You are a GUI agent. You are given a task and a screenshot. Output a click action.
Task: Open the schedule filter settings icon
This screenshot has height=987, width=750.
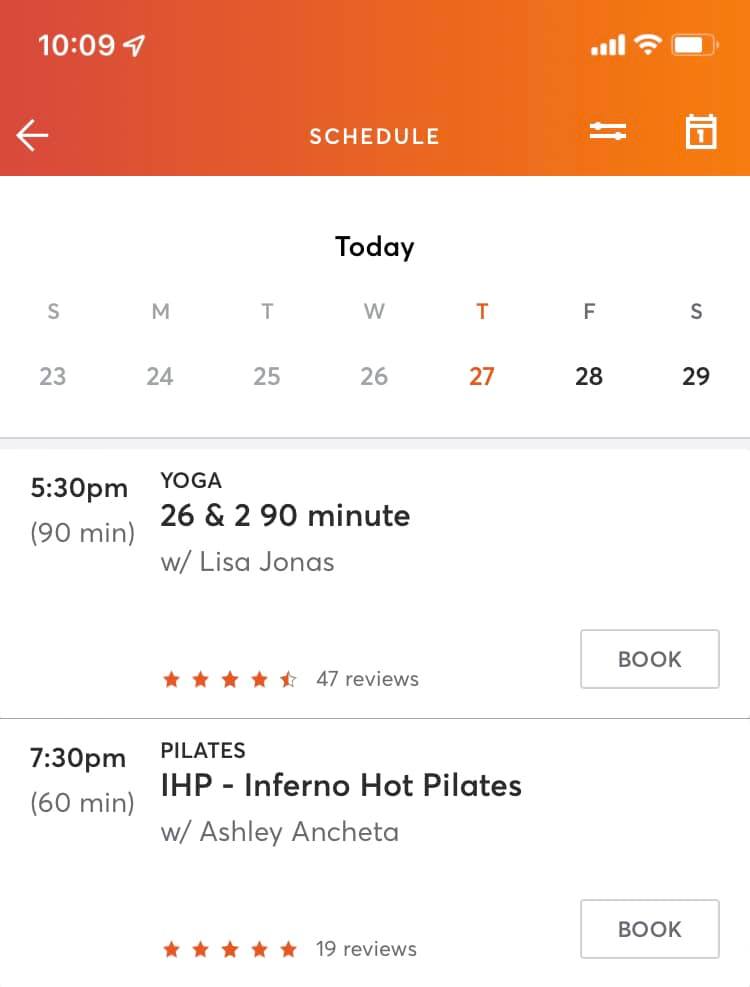click(x=607, y=132)
